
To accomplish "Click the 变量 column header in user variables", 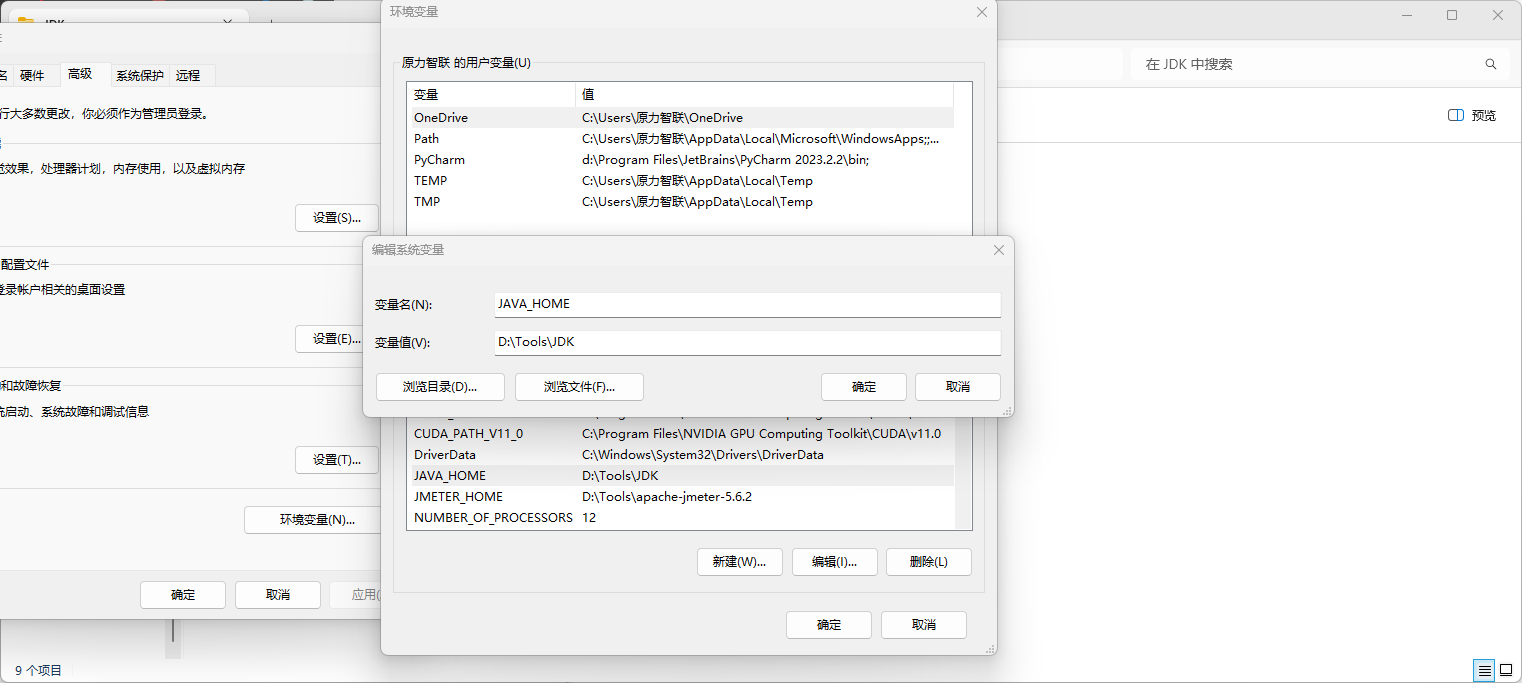I will coord(492,94).
